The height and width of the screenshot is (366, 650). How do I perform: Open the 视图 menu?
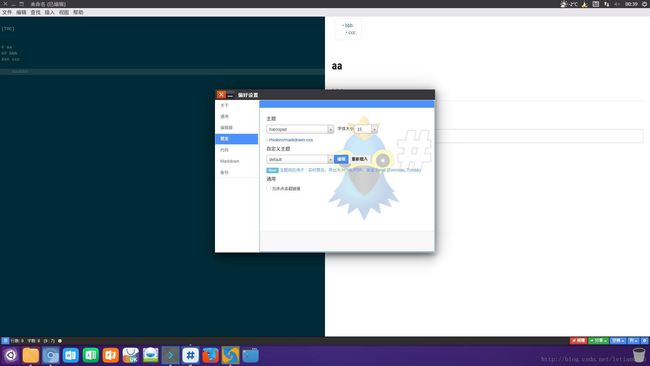[64, 12]
